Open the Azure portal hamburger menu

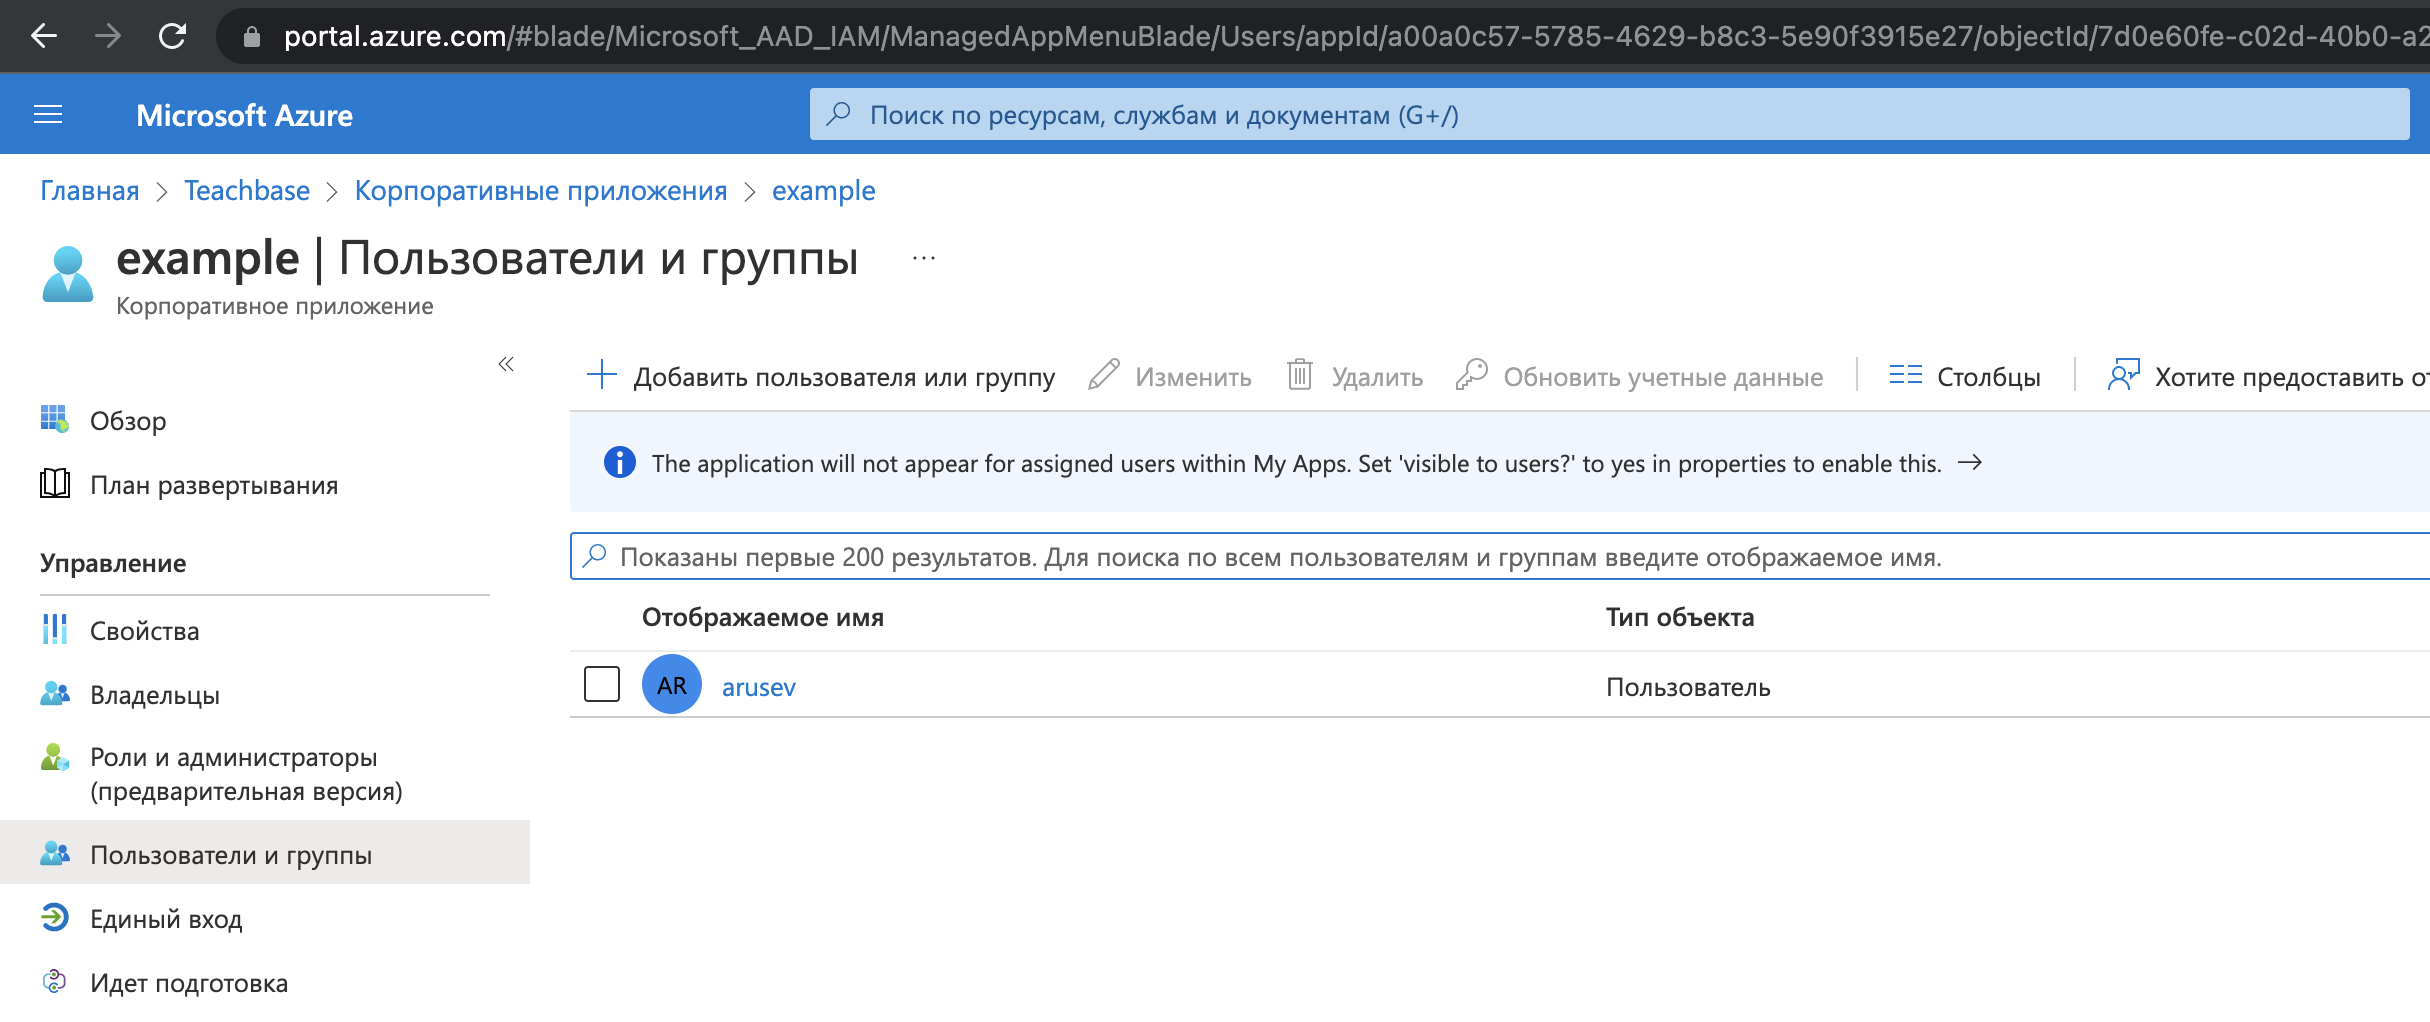tap(48, 115)
